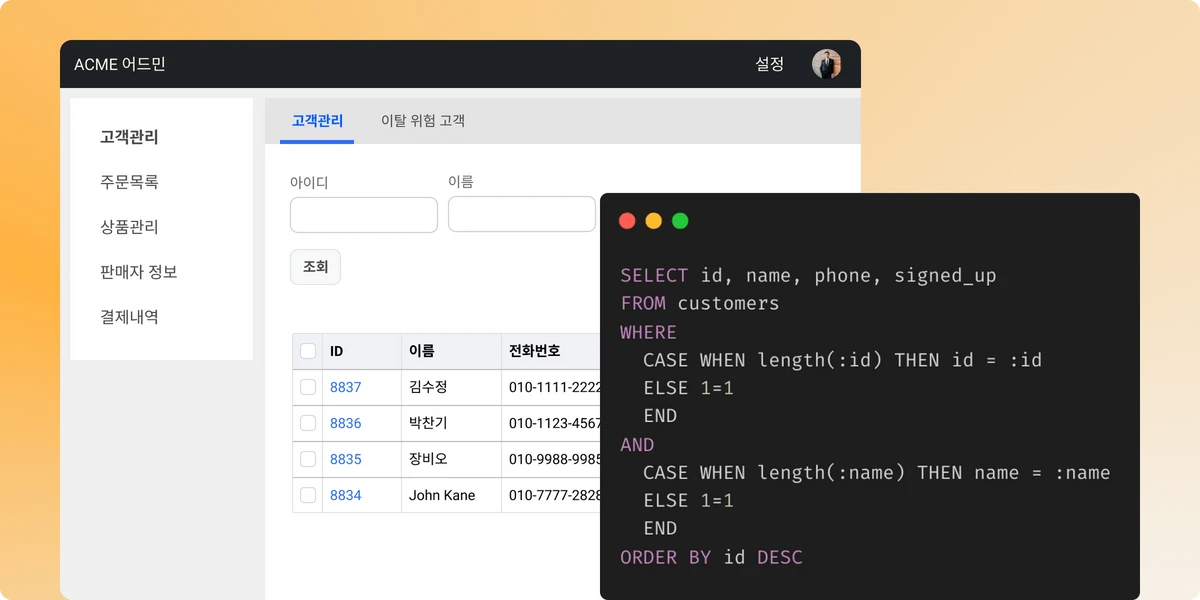Open customer link 8834
The height and width of the screenshot is (600, 1200).
[346, 495]
